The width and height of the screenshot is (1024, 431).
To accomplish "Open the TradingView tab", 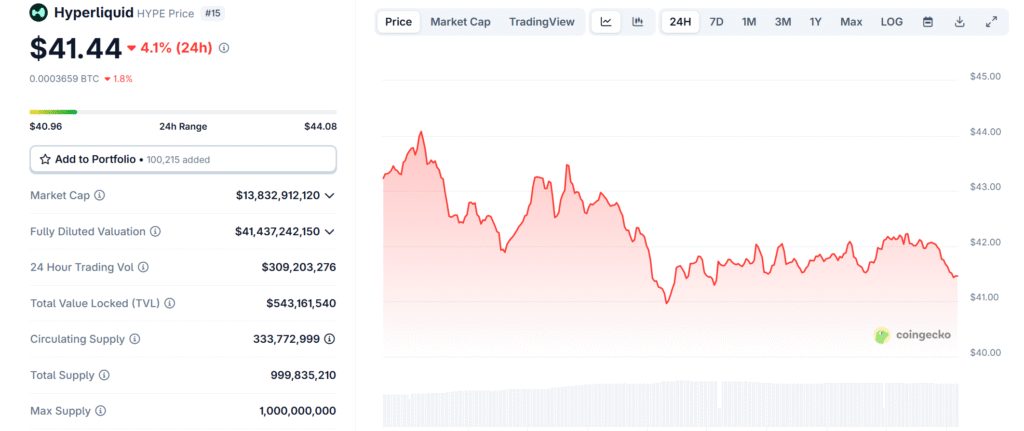I will tap(541, 22).
